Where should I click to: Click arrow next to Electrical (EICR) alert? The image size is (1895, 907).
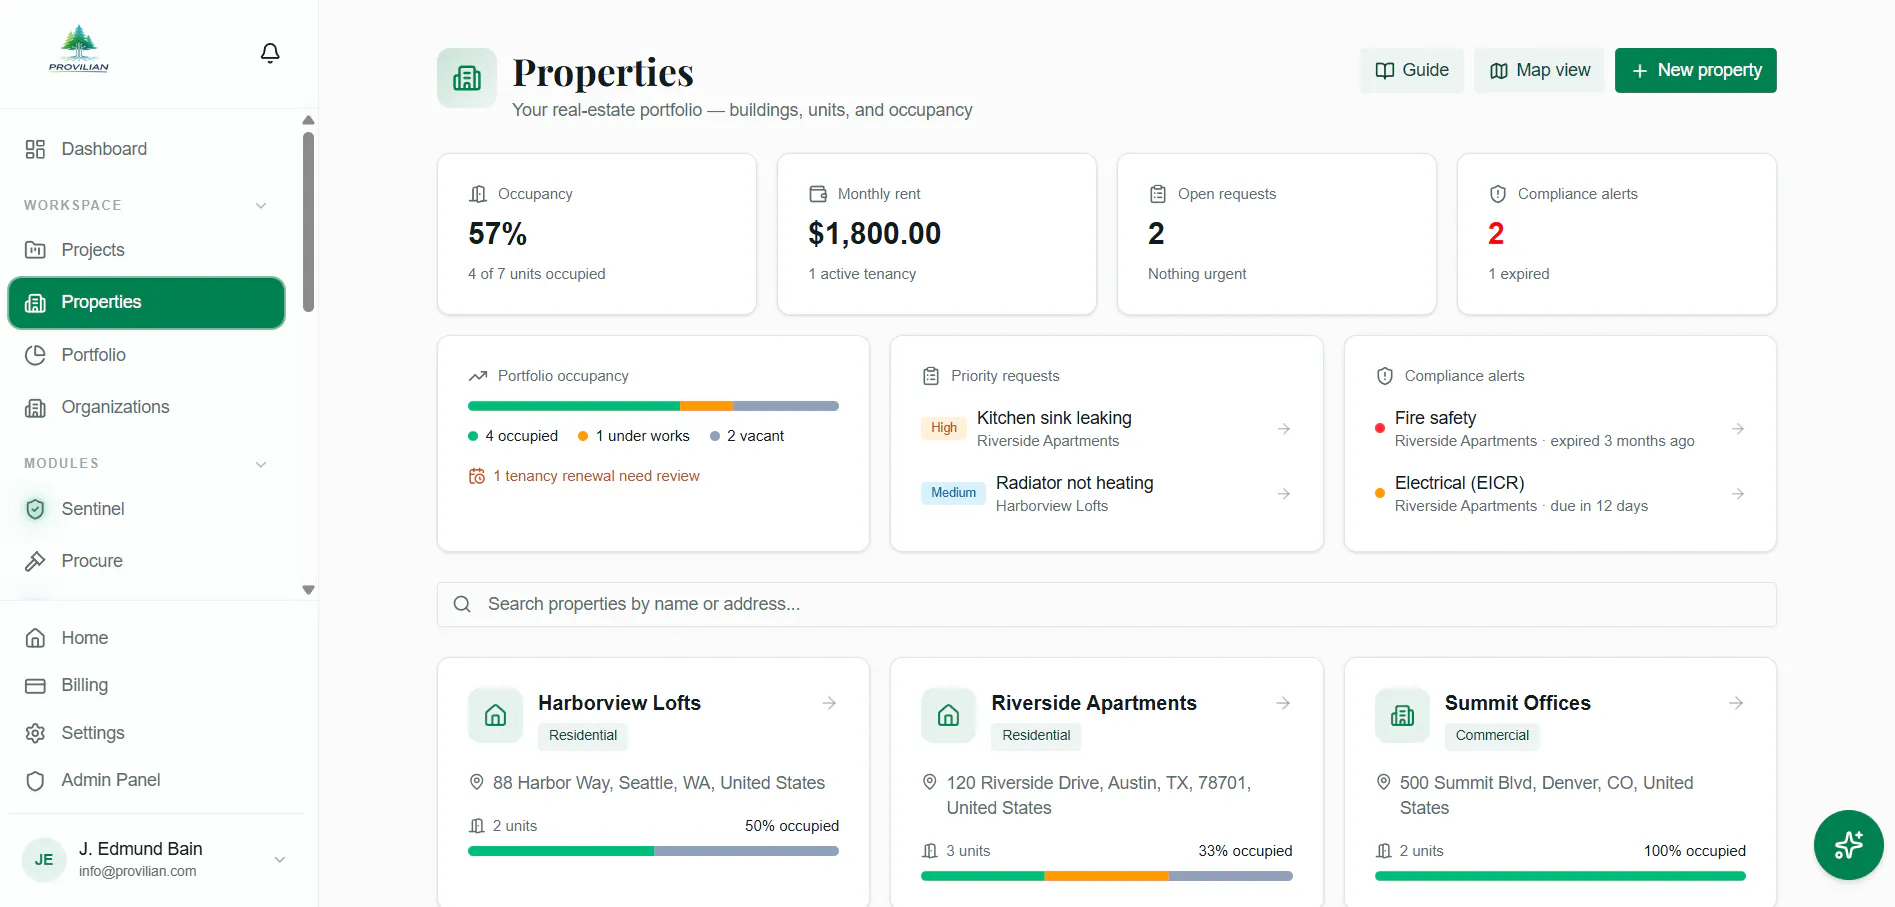[x=1738, y=494]
